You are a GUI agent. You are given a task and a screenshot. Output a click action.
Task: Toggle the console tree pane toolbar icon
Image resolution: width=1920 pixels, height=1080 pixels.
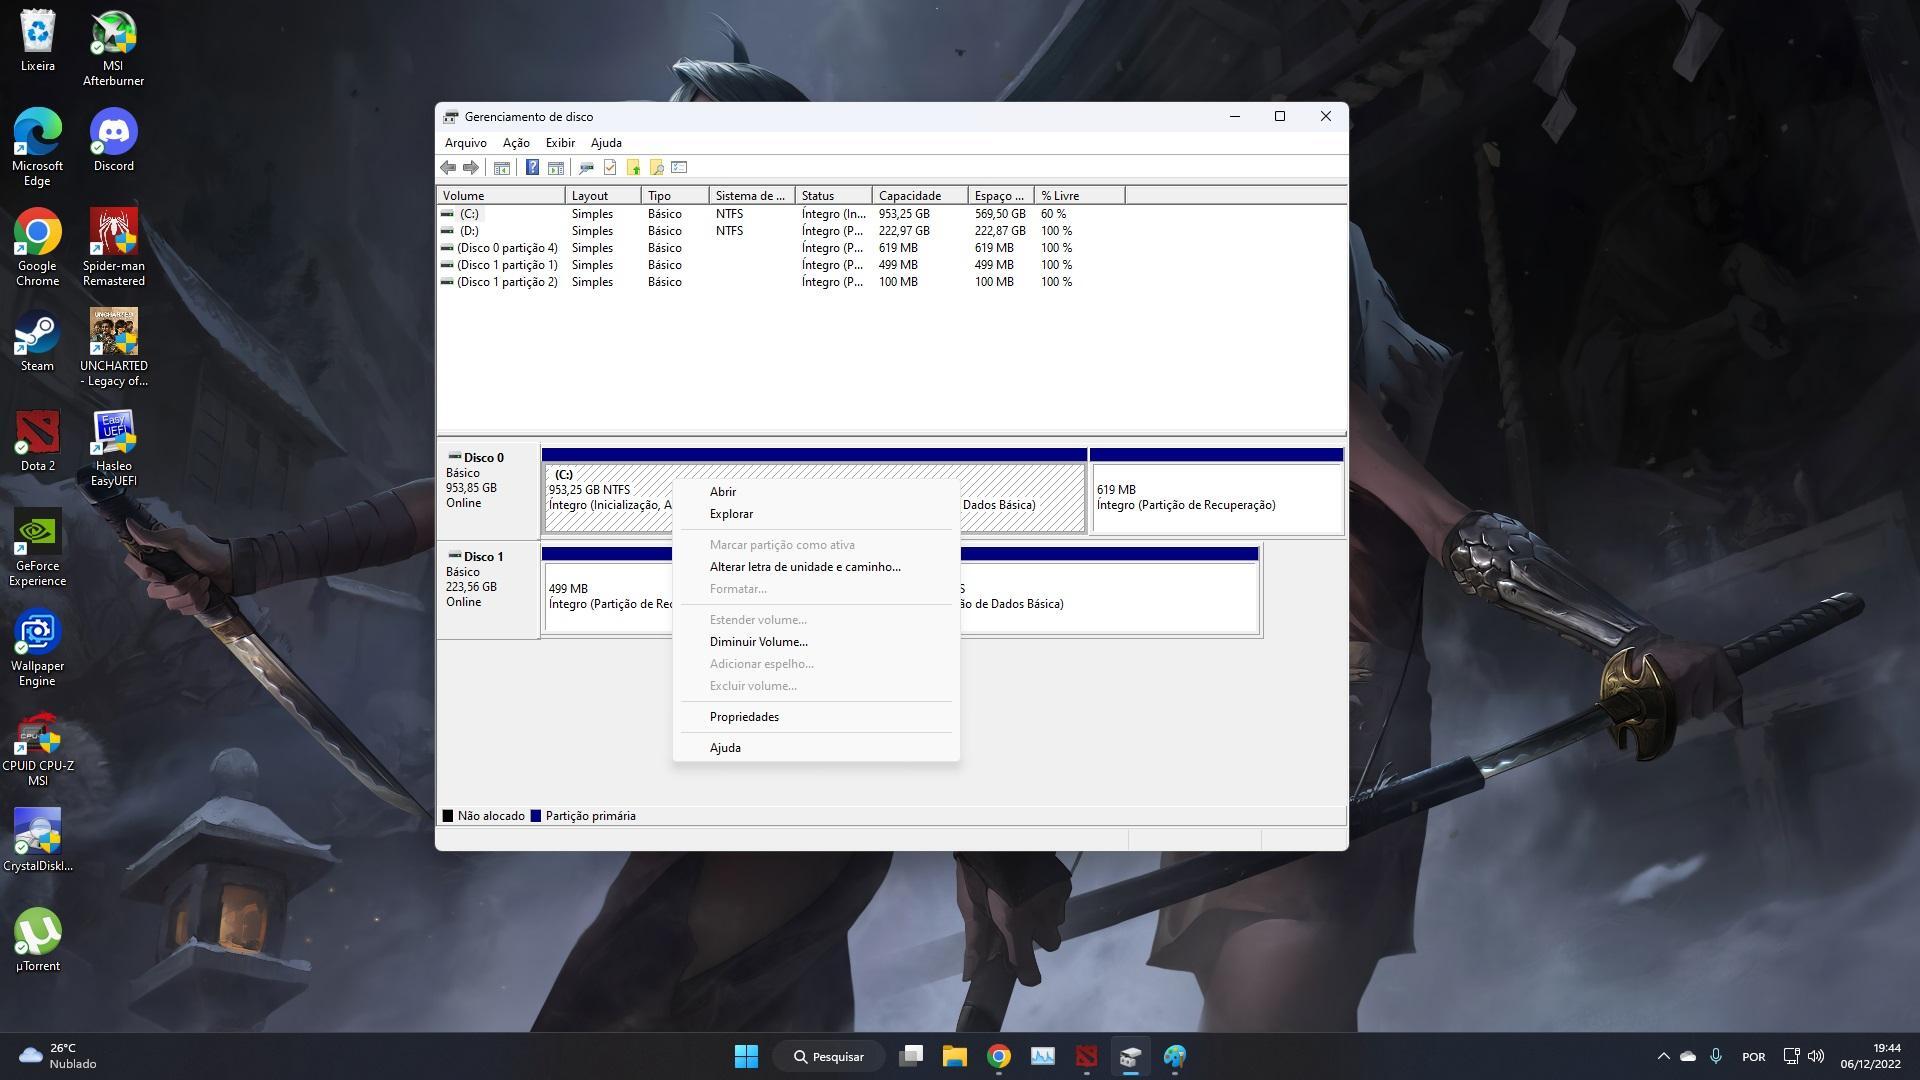point(502,168)
